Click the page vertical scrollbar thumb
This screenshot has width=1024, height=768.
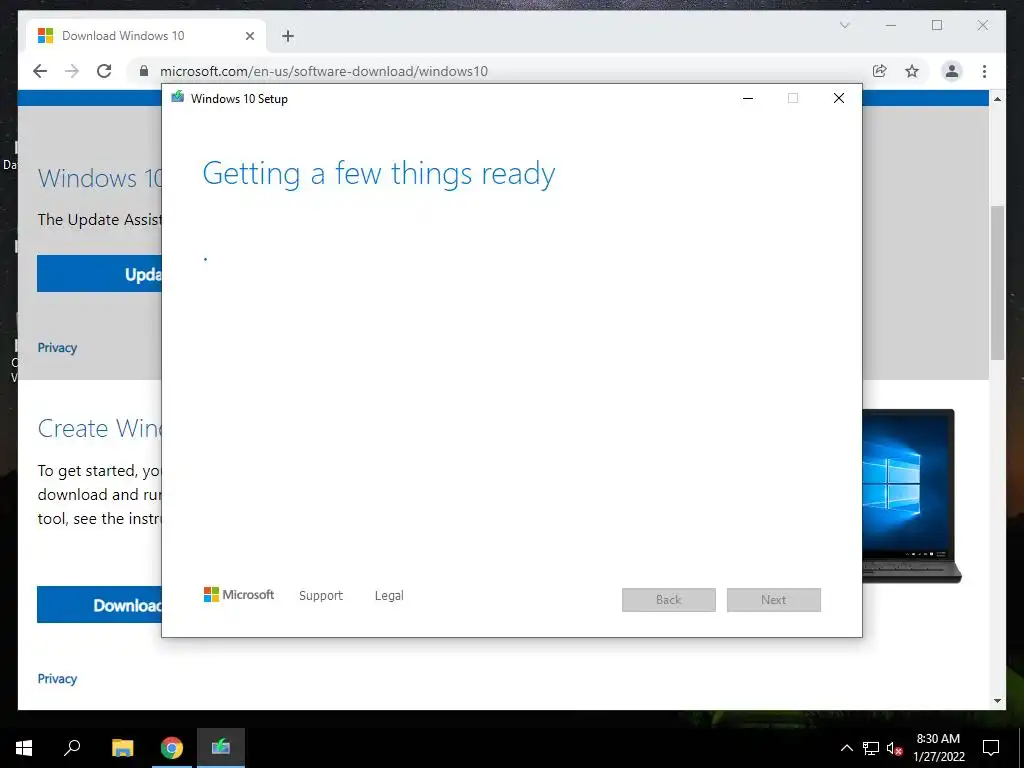tap(997, 282)
